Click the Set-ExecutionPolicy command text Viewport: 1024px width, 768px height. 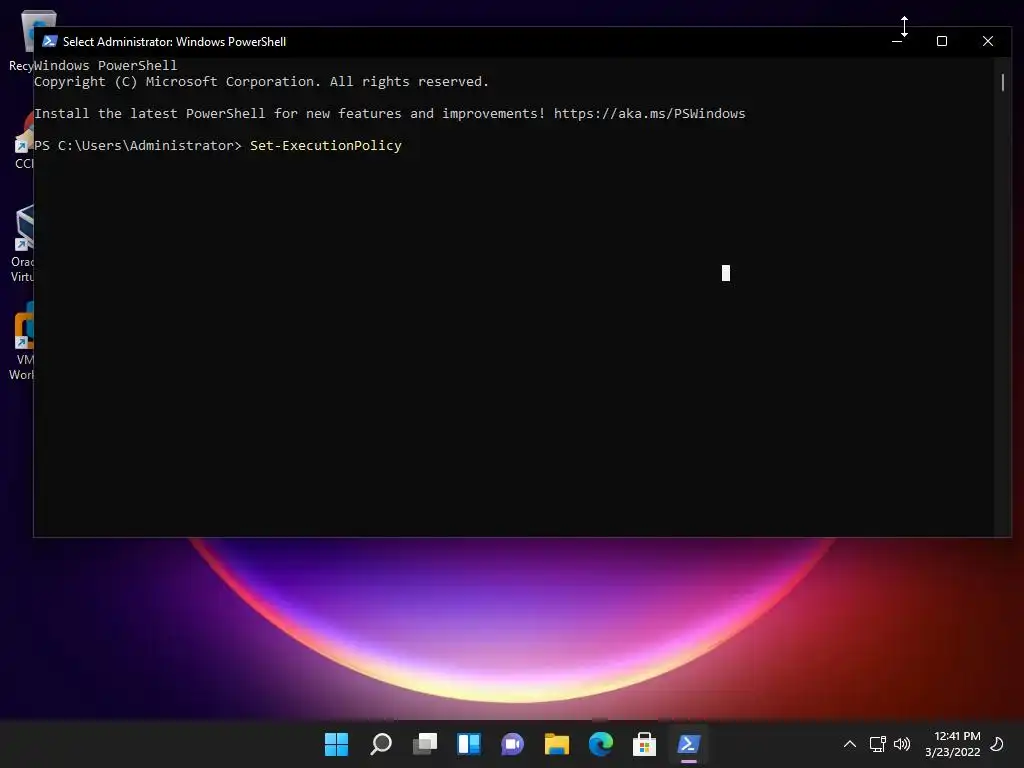(x=325, y=146)
